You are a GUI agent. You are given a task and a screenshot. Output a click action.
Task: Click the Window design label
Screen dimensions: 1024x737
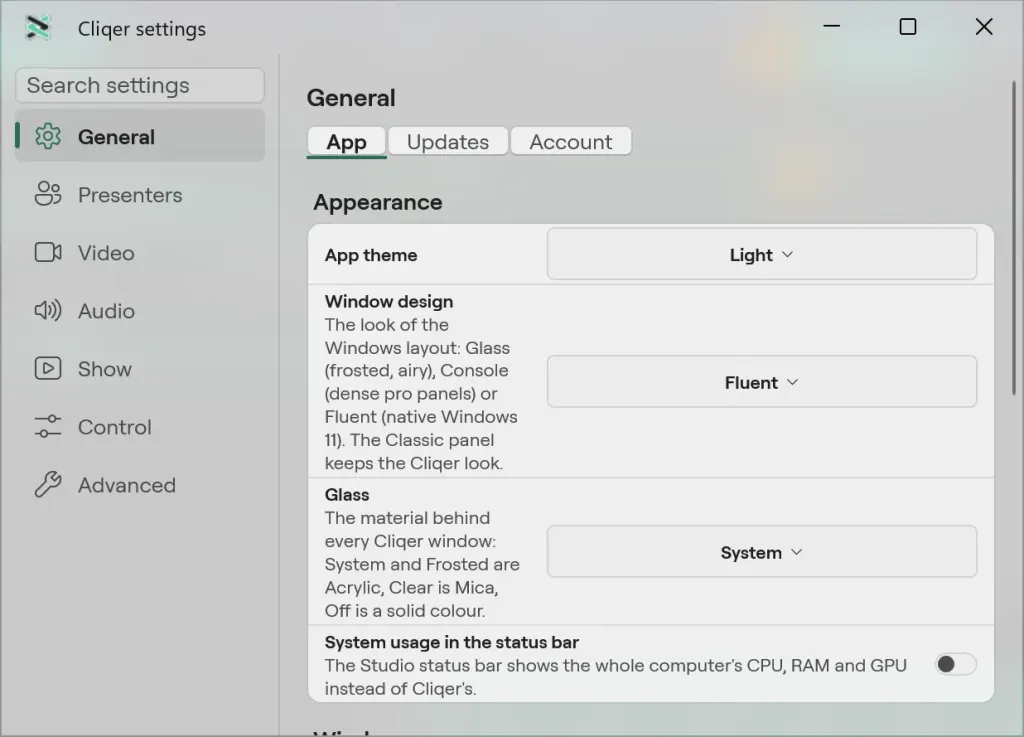(x=389, y=302)
